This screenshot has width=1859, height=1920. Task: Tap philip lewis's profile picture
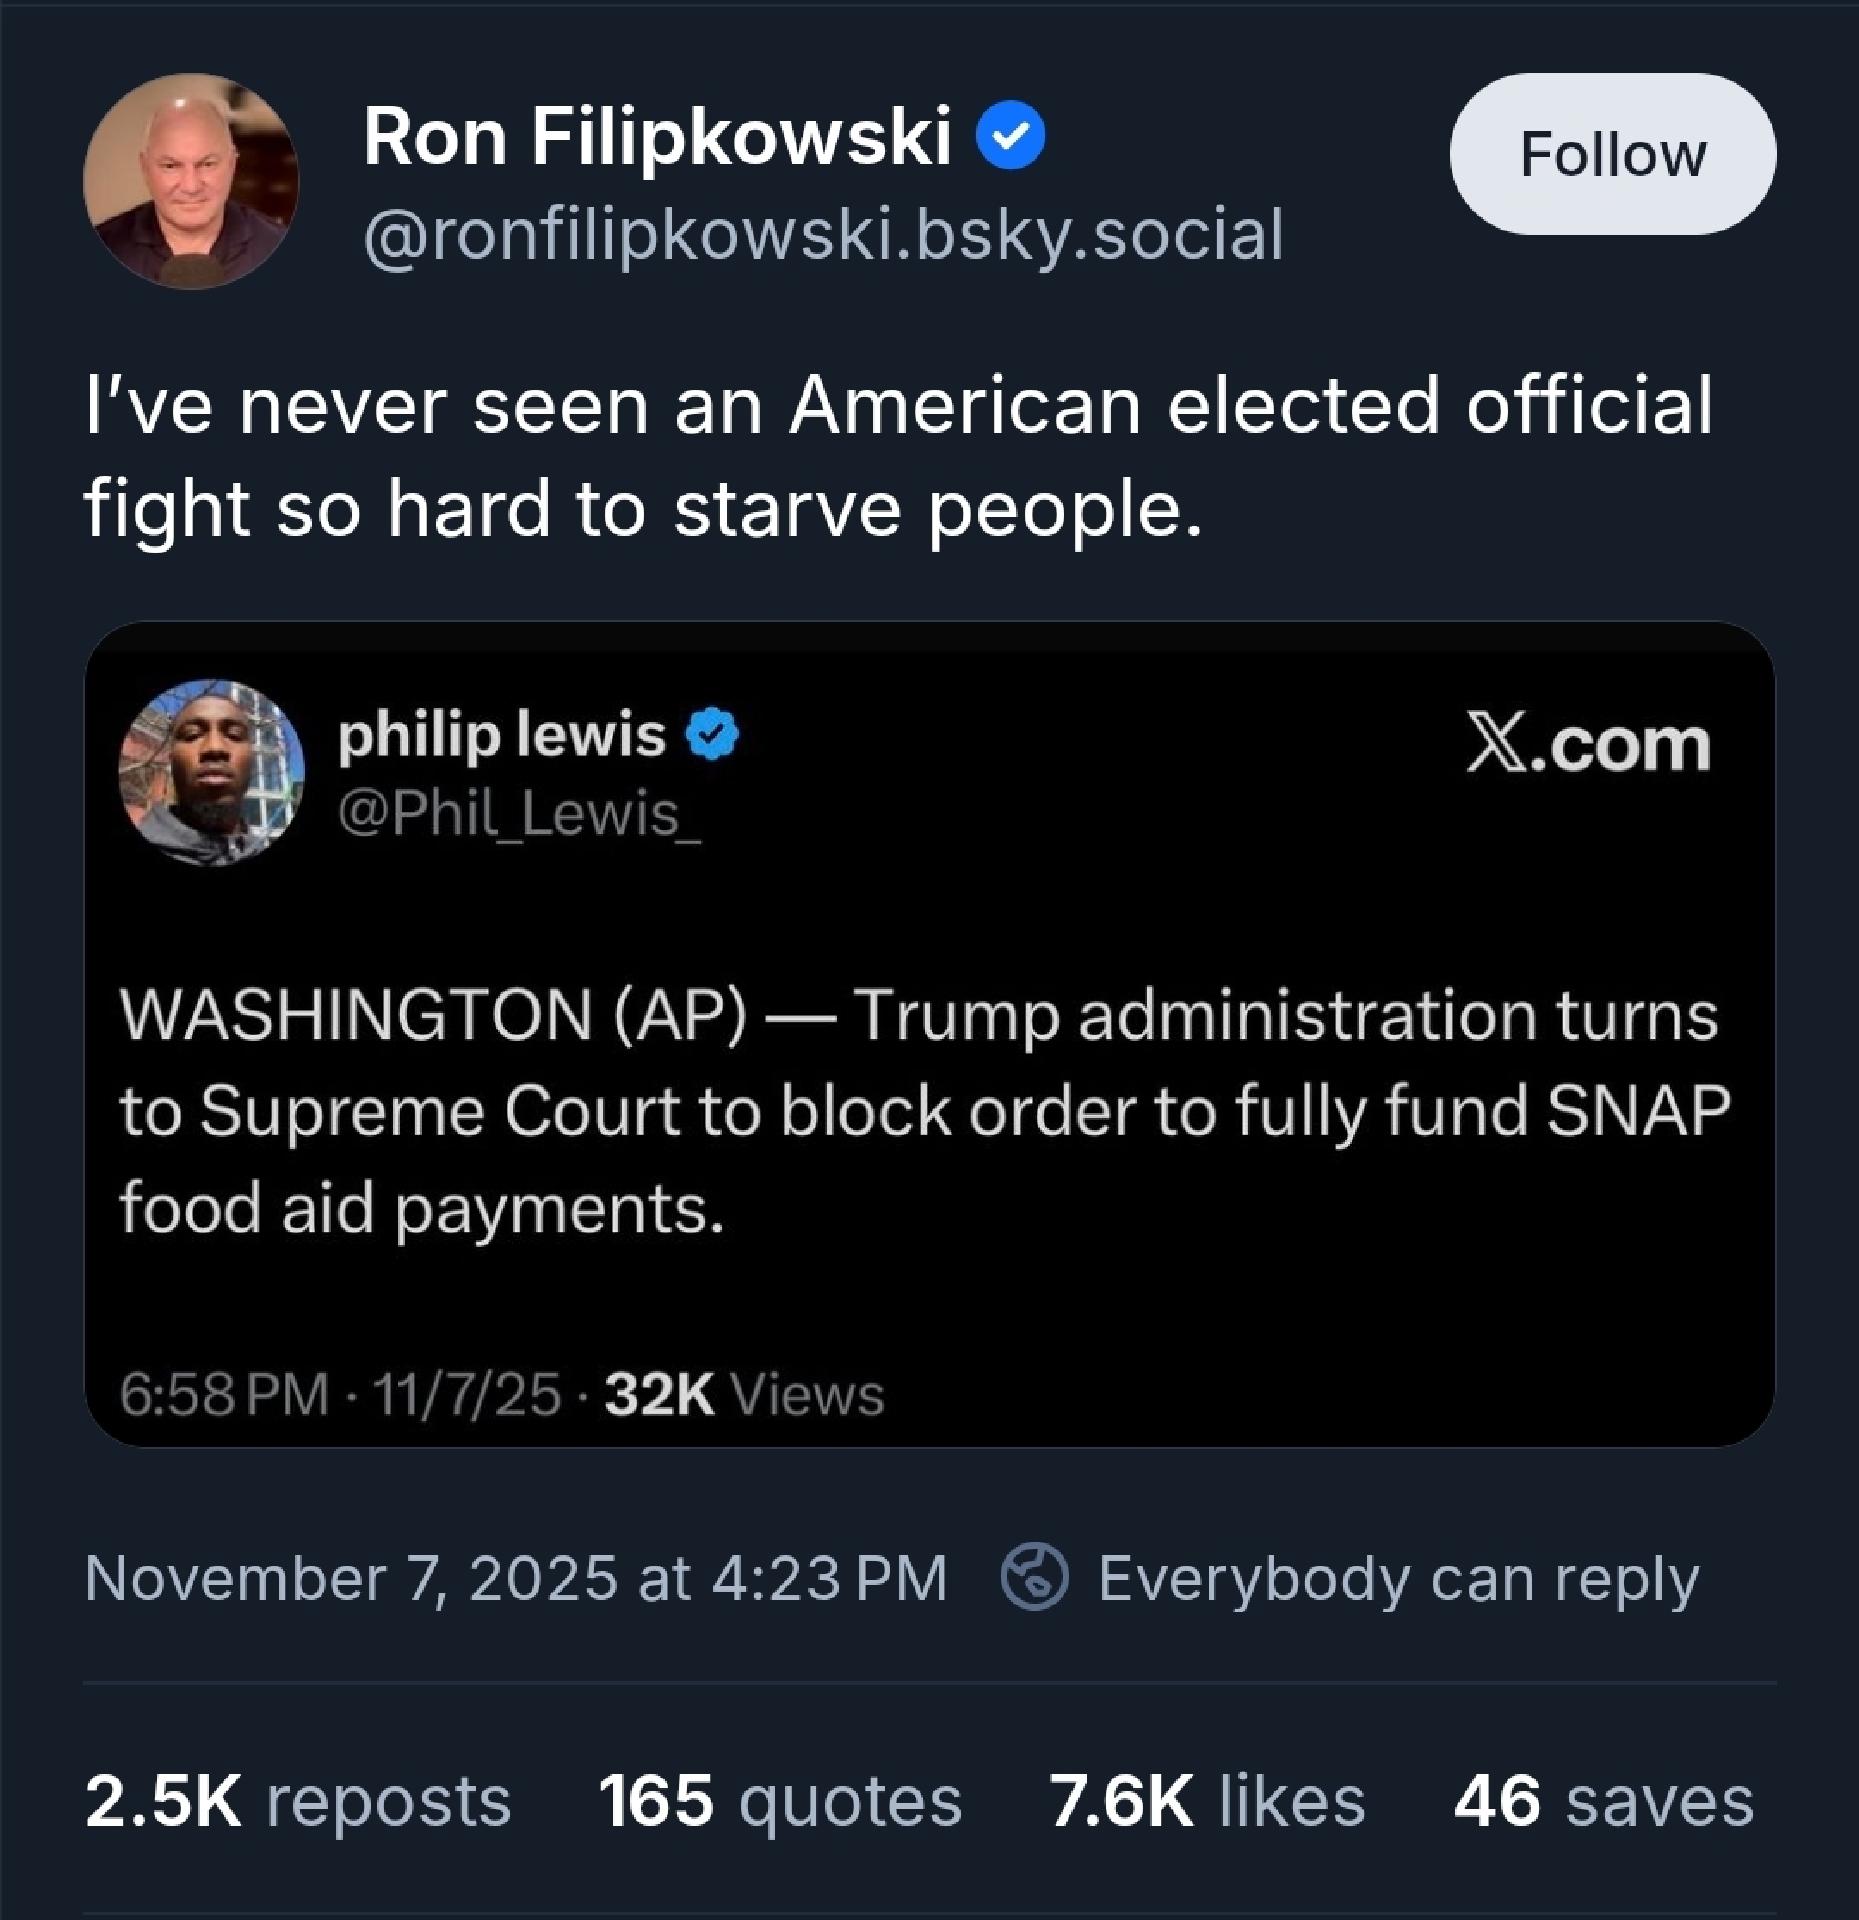(x=211, y=772)
